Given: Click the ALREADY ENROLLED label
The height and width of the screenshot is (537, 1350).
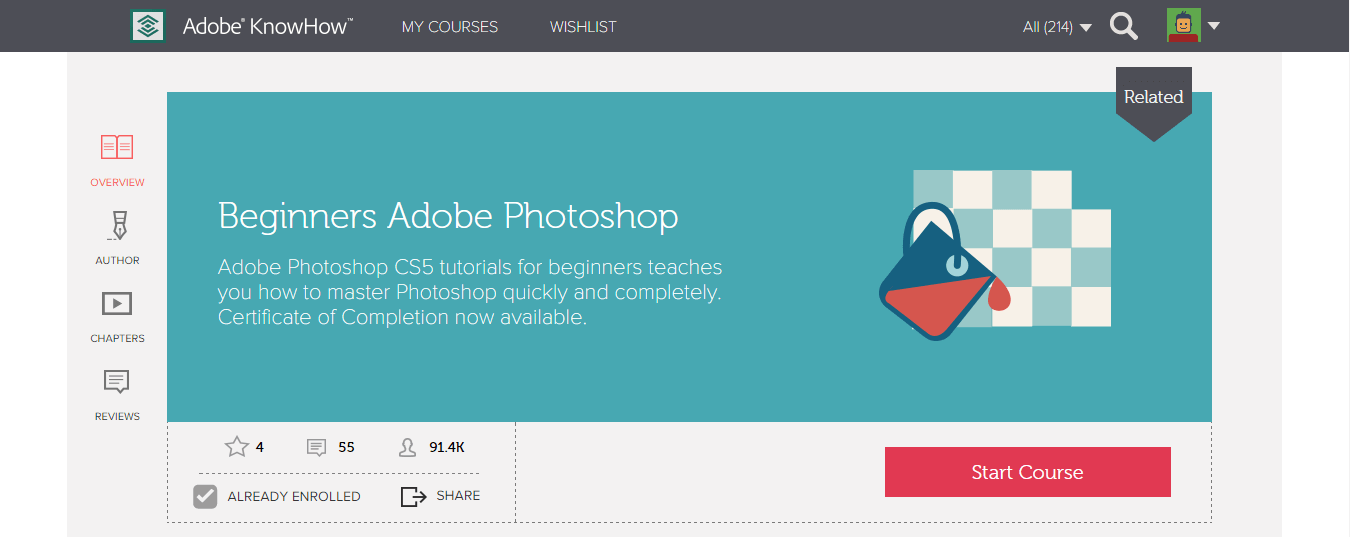Looking at the screenshot, I should click(x=294, y=496).
